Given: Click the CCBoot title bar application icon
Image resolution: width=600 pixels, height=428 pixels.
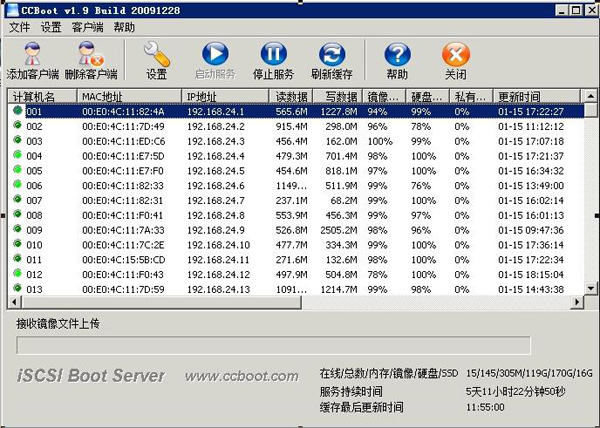Looking at the screenshot, I should pyautogui.click(x=13, y=10).
